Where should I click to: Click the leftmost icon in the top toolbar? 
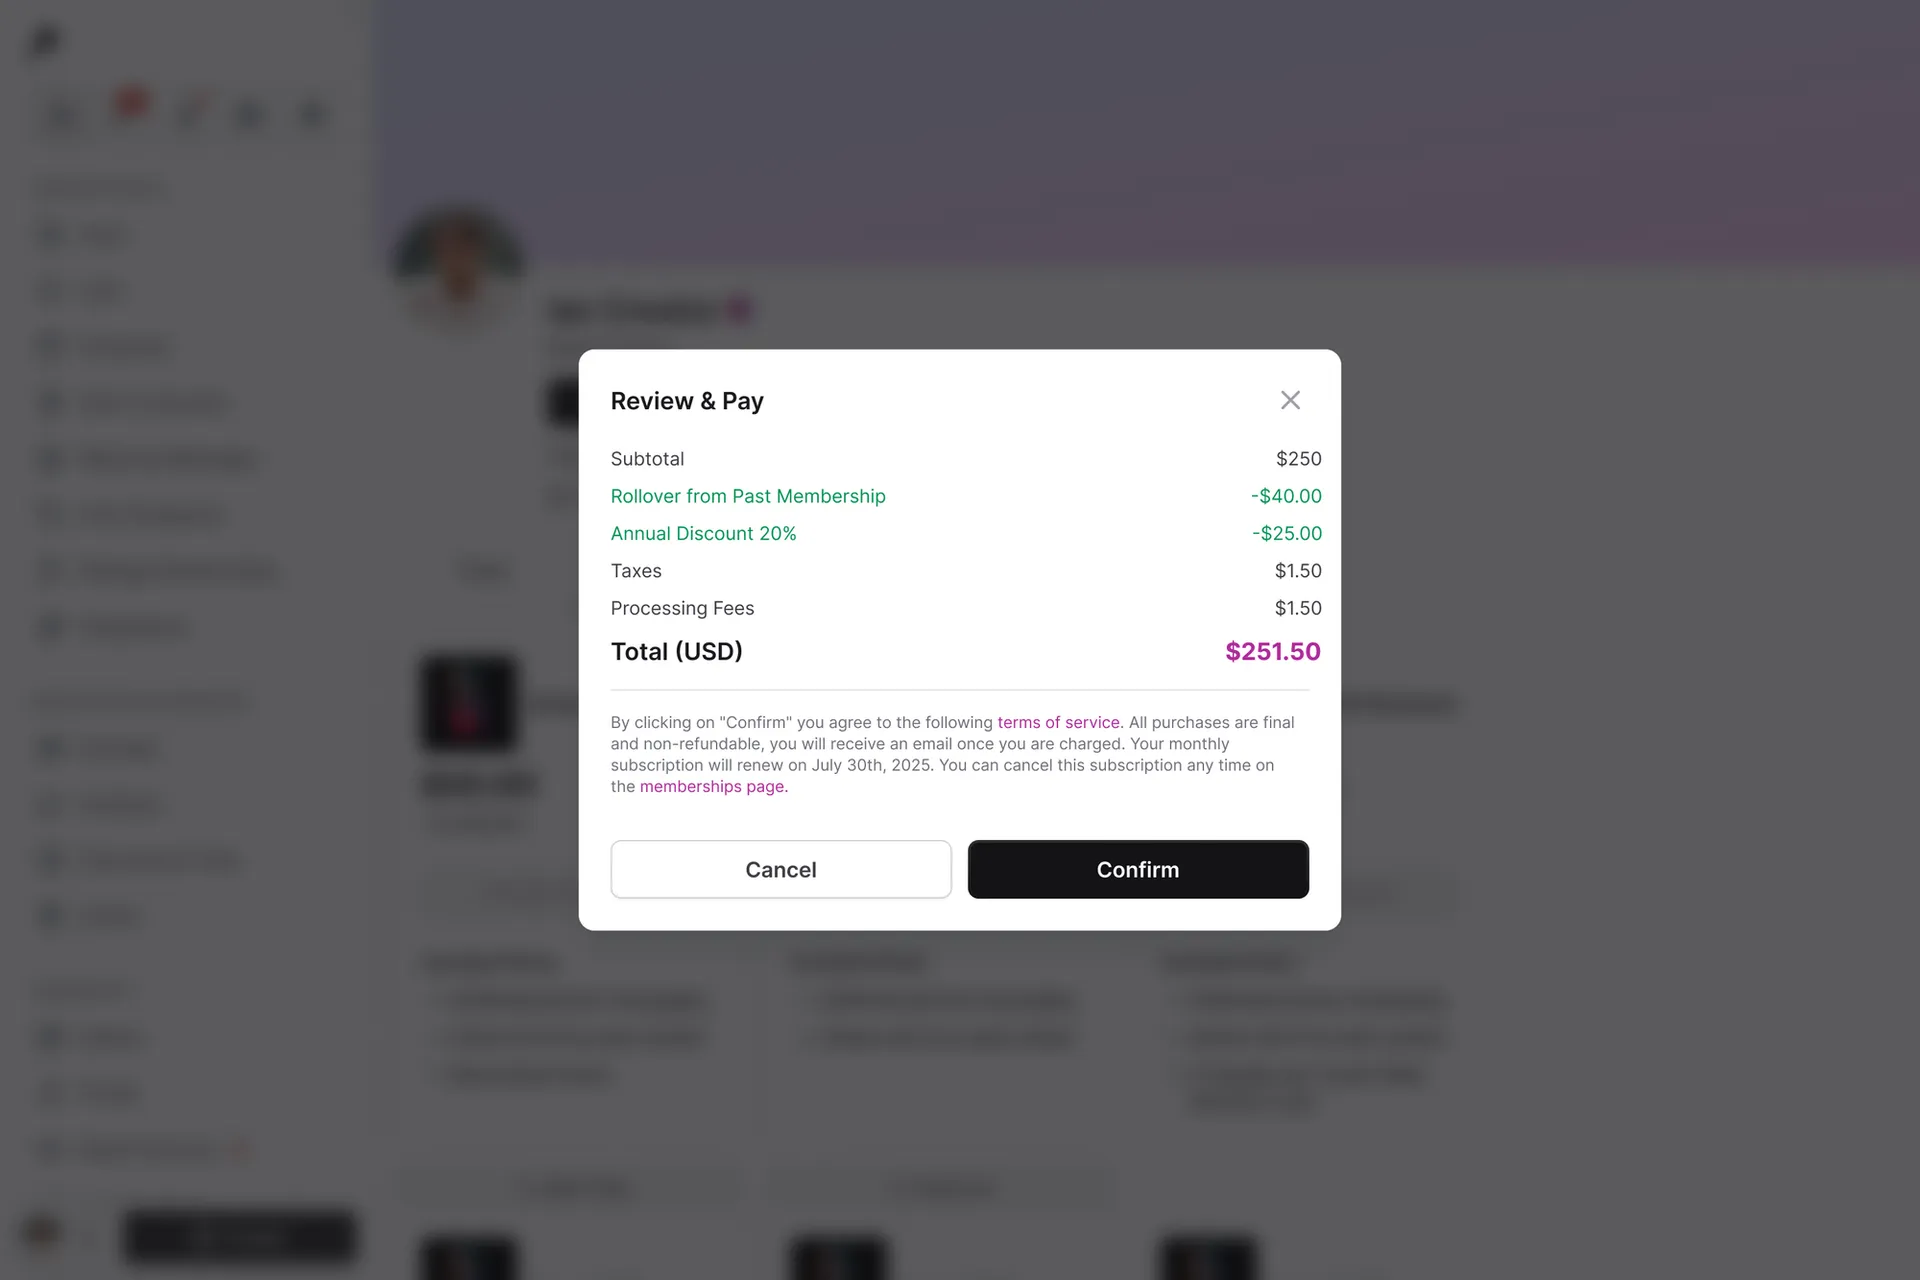pos(62,114)
